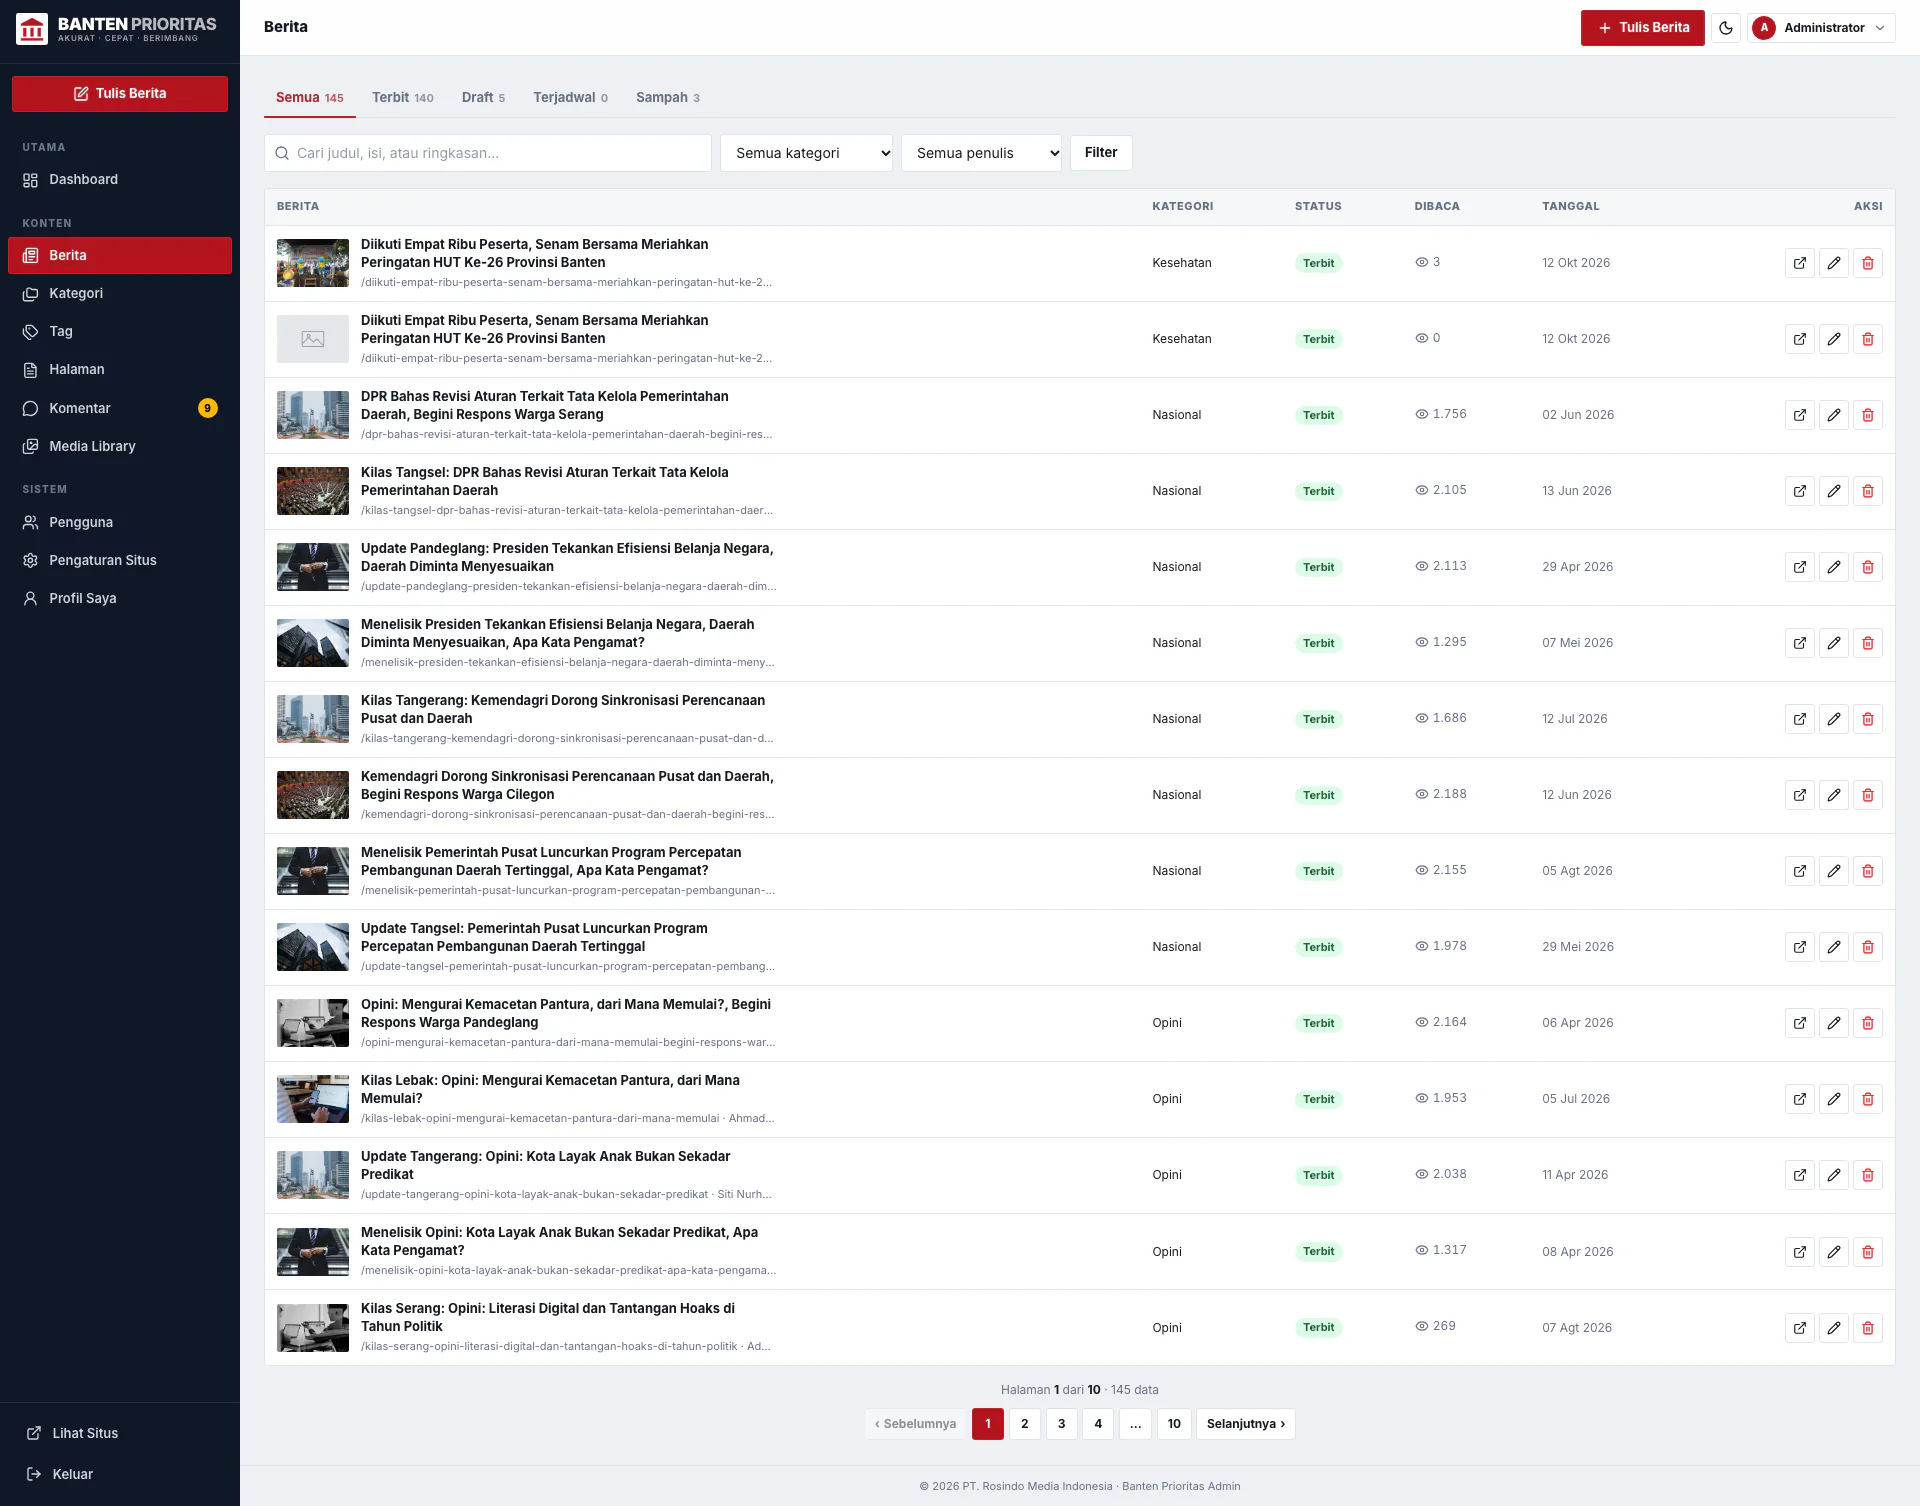
Task: Toggle dark mode moon icon
Action: [1726, 28]
